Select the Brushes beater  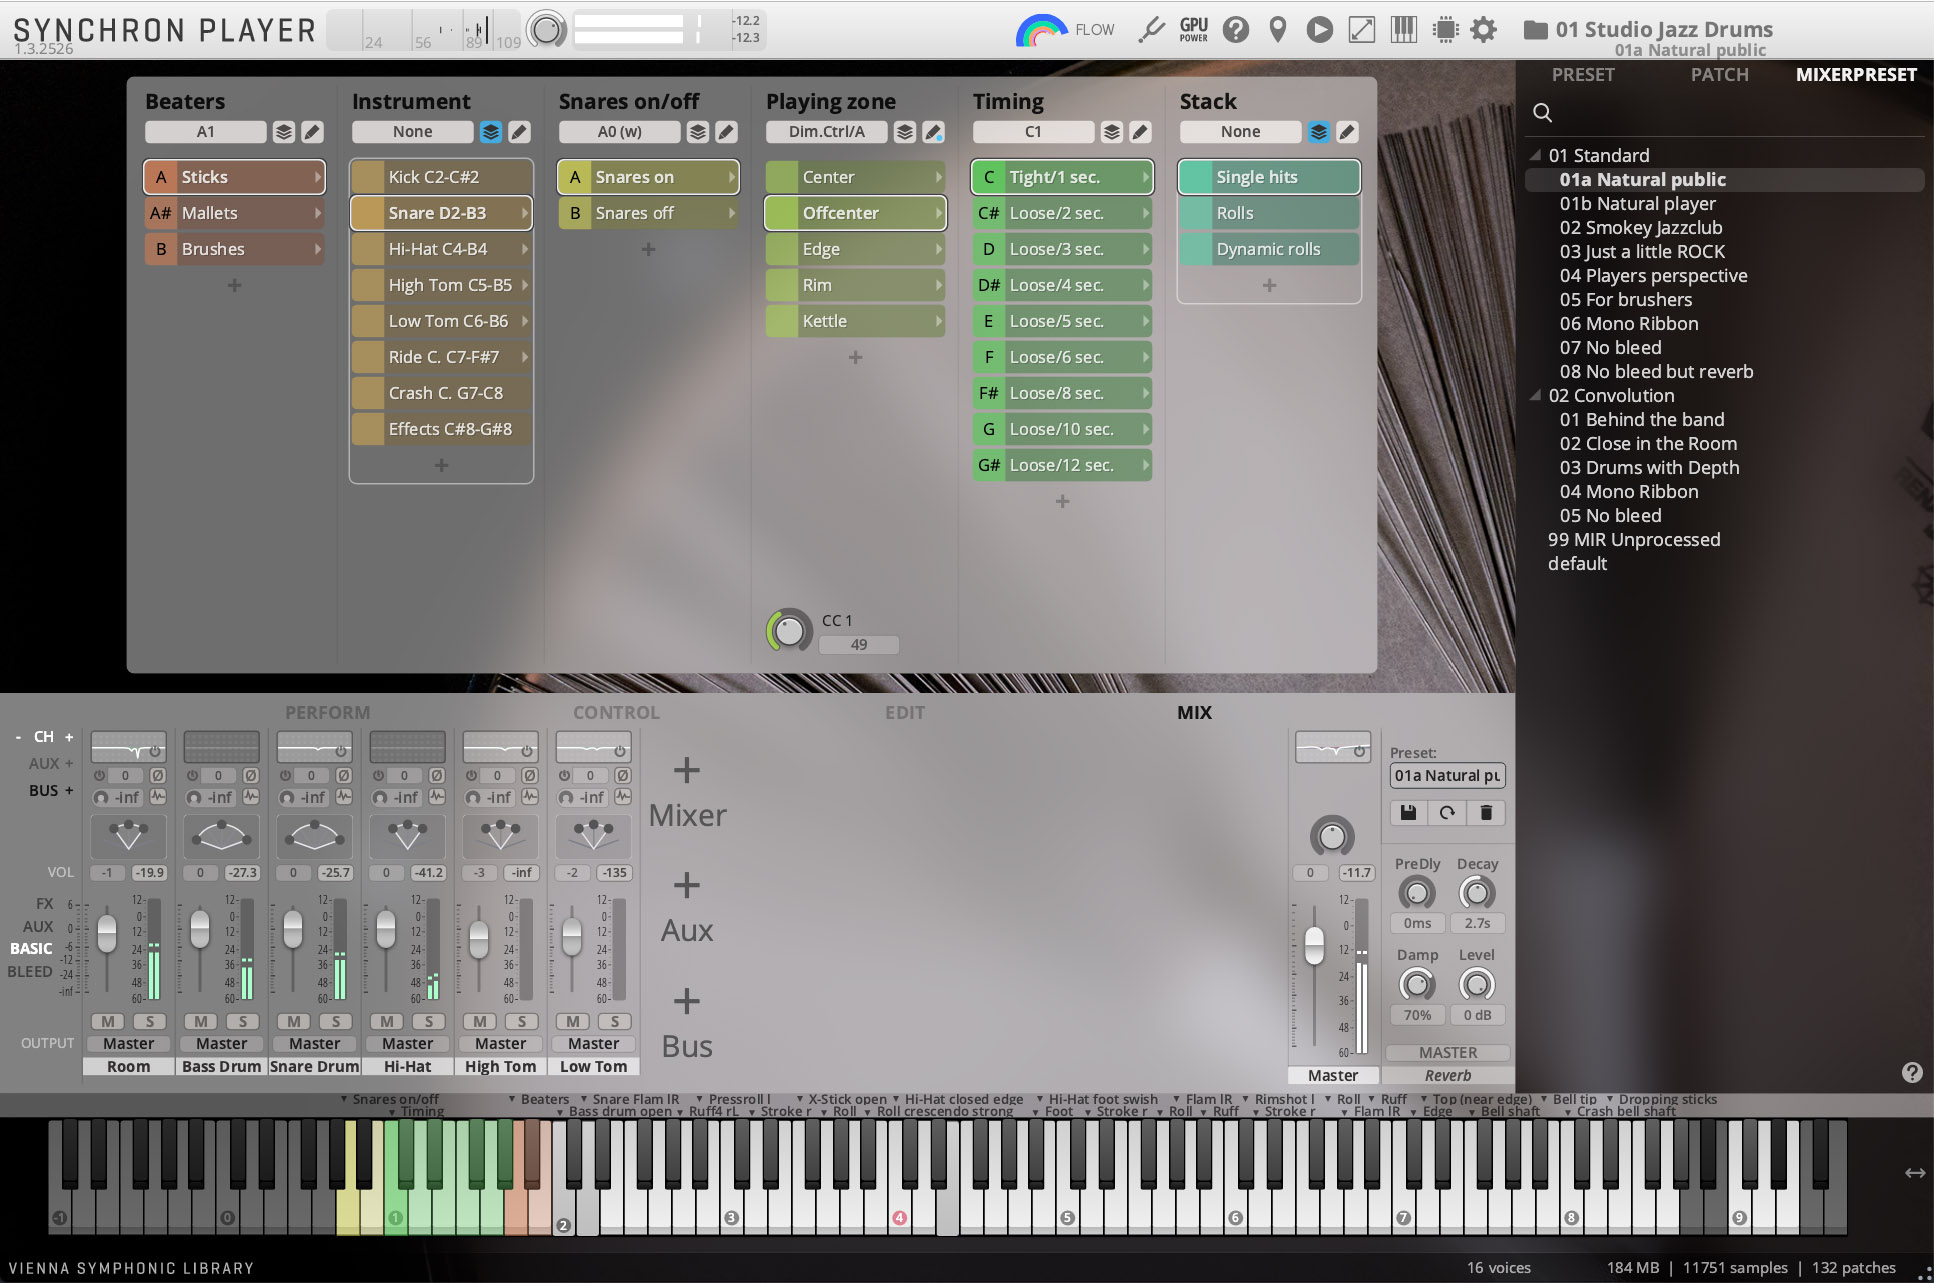[234, 249]
